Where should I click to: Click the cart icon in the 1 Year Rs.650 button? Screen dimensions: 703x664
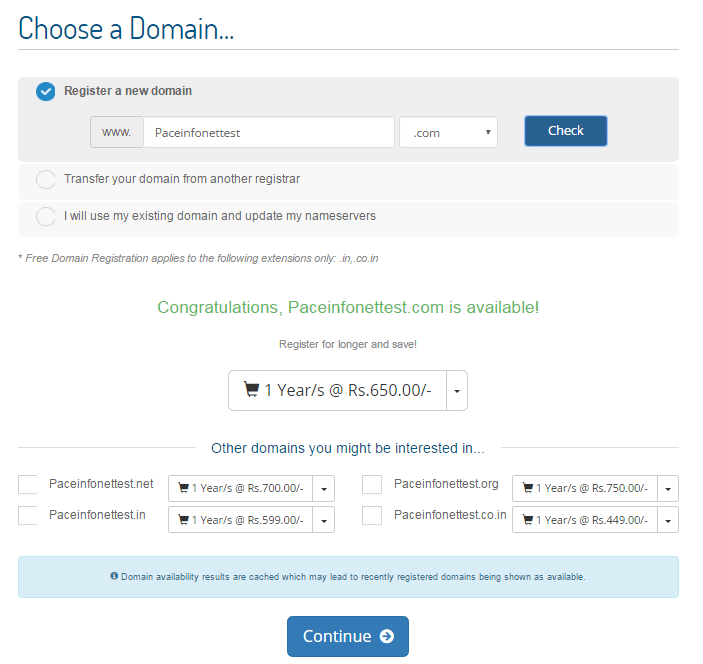[252, 391]
